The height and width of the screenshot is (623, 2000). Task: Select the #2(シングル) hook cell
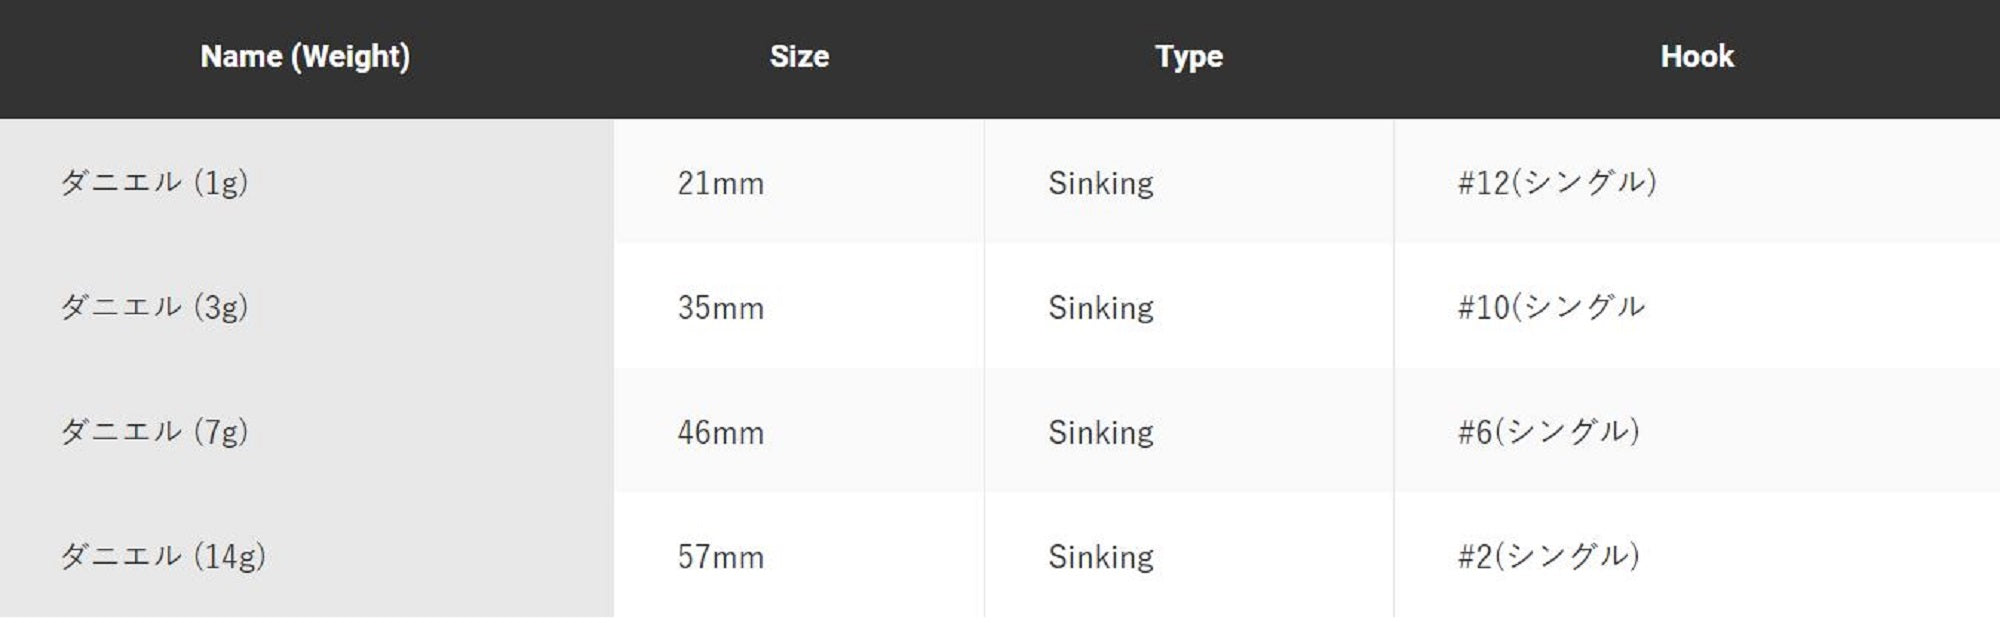tap(1548, 556)
